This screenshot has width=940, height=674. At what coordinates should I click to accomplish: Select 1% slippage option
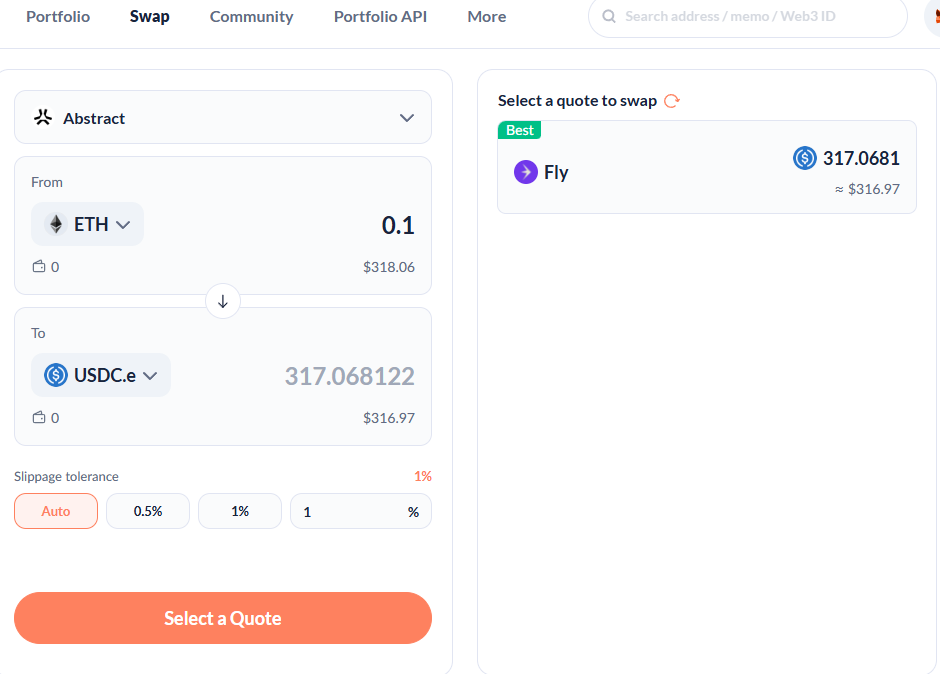click(x=240, y=511)
